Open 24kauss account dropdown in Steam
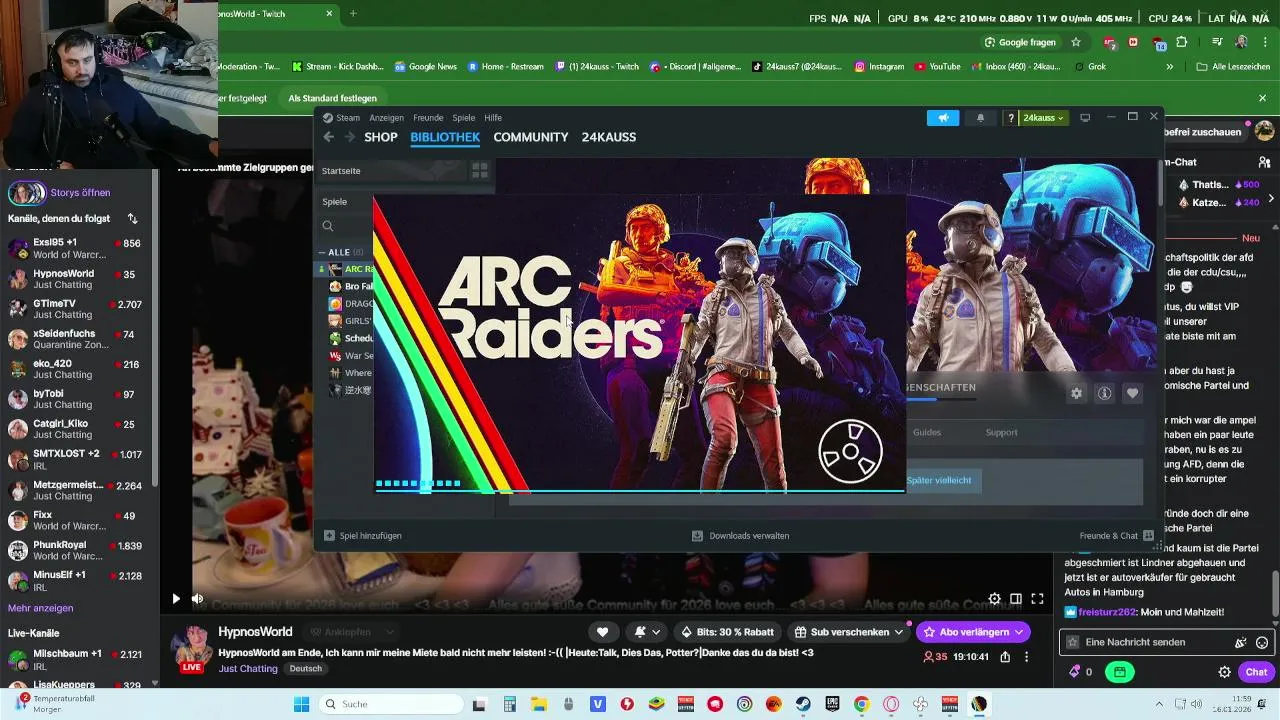 click(1044, 118)
